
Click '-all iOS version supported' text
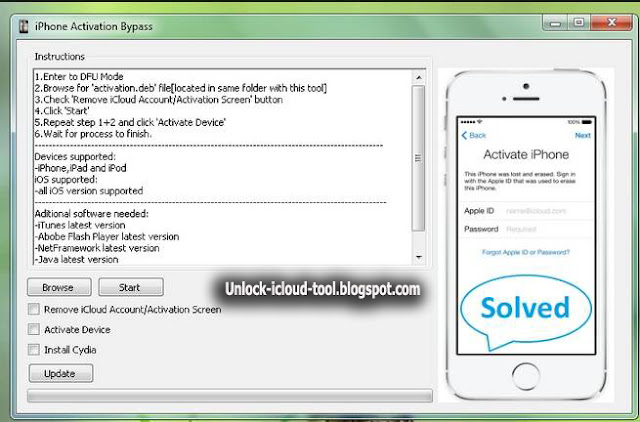(89, 191)
